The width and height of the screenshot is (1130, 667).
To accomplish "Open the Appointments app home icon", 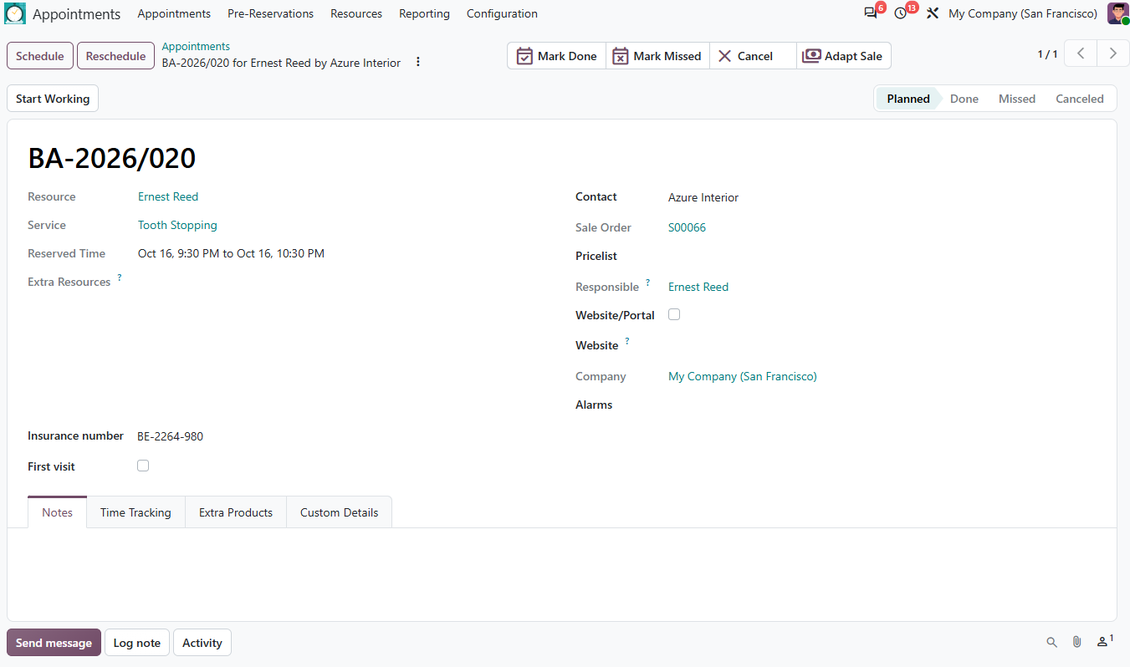I will pyautogui.click(x=14, y=14).
